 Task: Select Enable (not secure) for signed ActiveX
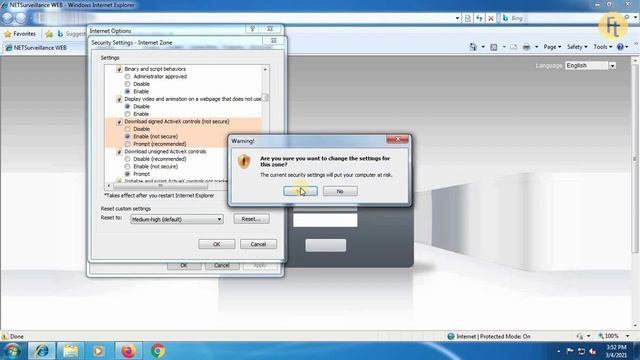click(x=127, y=136)
